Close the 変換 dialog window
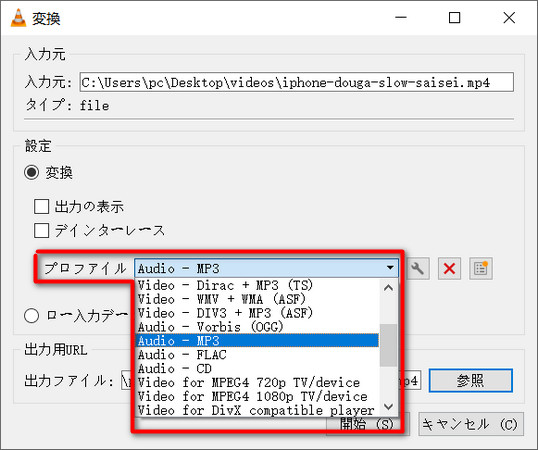The height and width of the screenshot is (450, 538). [x=509, y=17]
